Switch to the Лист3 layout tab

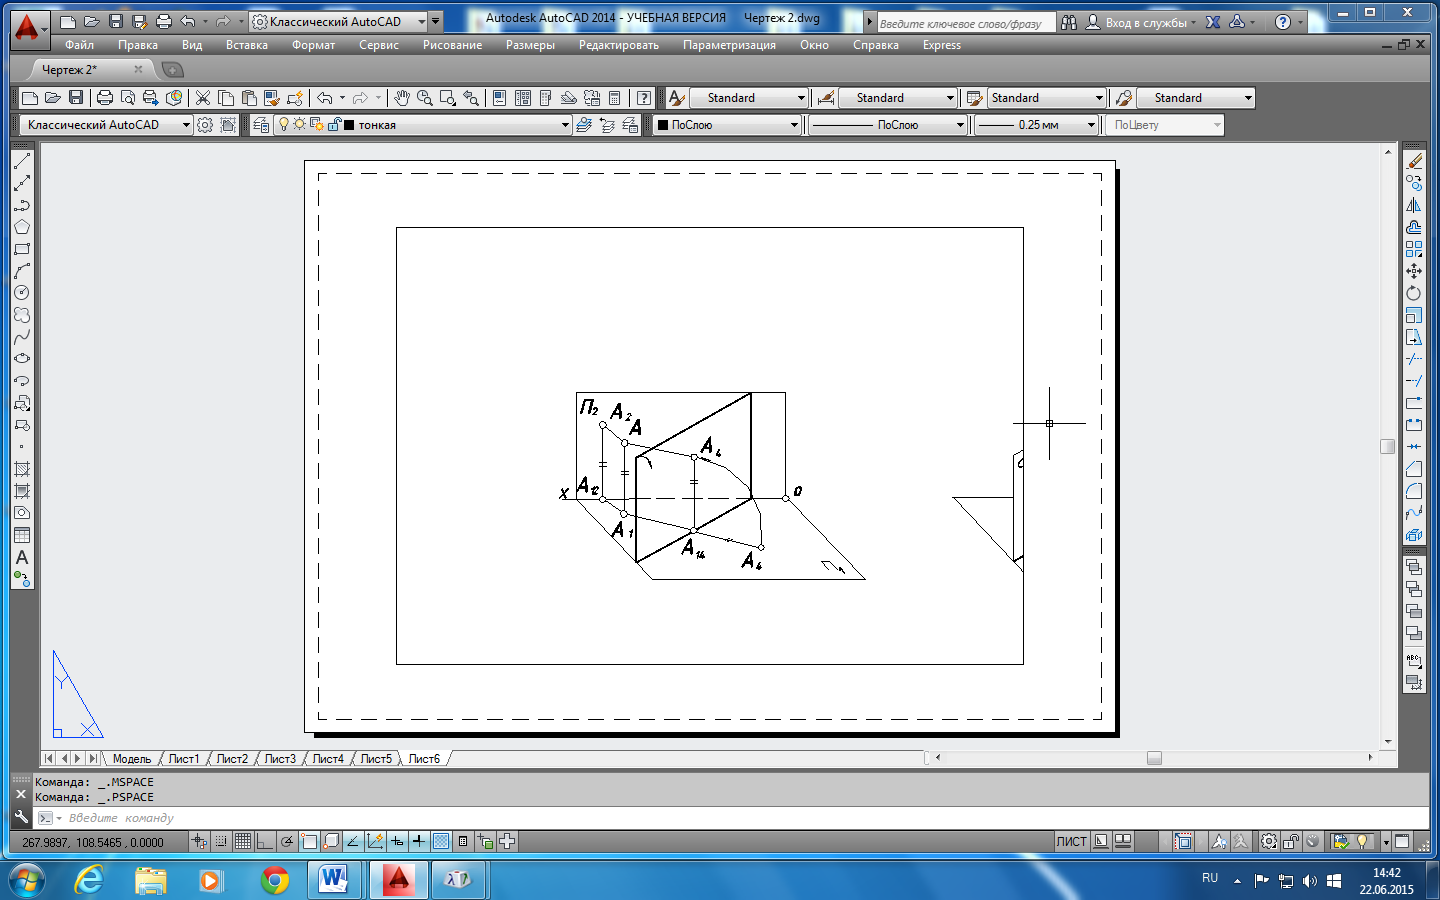pyautogui.click(x=280, y=759)
